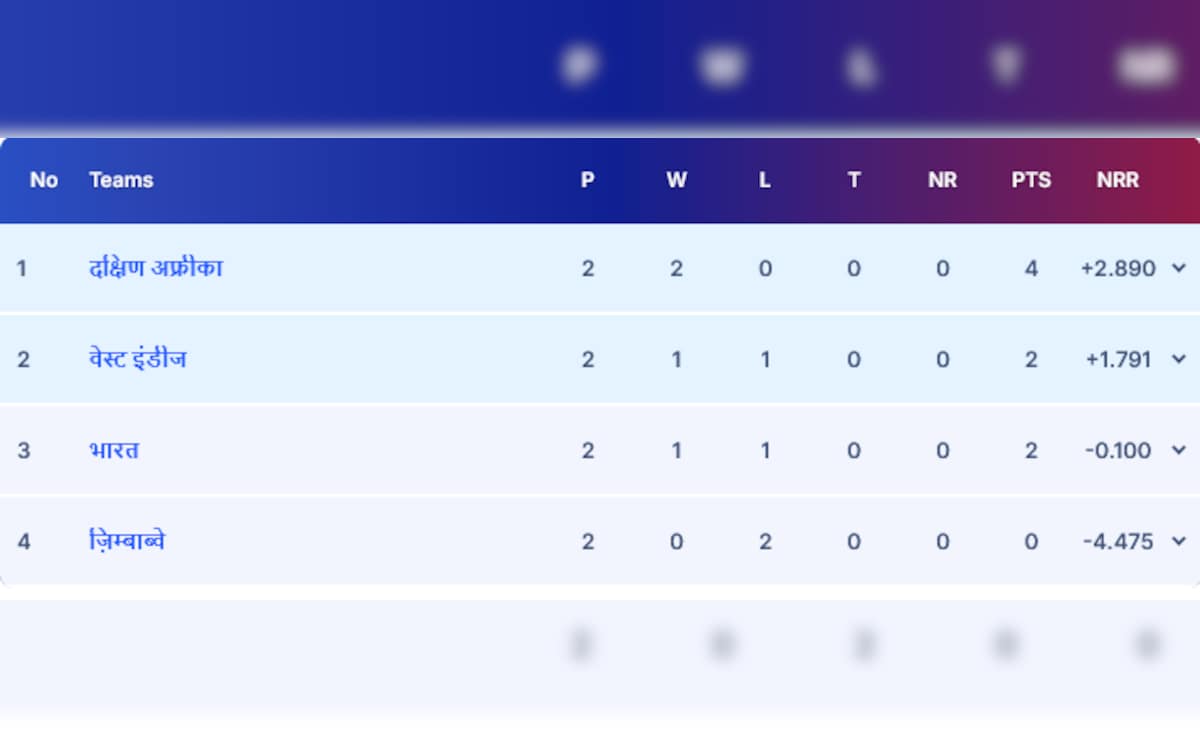Expand West Indies row details chevron
This screenshot has width=1200, height=738.
pos(1179,359)
